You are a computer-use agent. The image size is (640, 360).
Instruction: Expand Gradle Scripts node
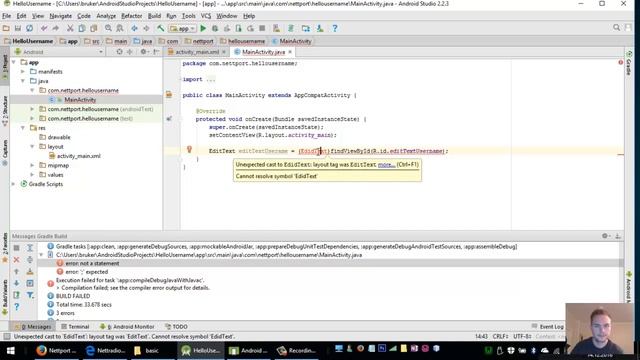[x=14, y=184]
